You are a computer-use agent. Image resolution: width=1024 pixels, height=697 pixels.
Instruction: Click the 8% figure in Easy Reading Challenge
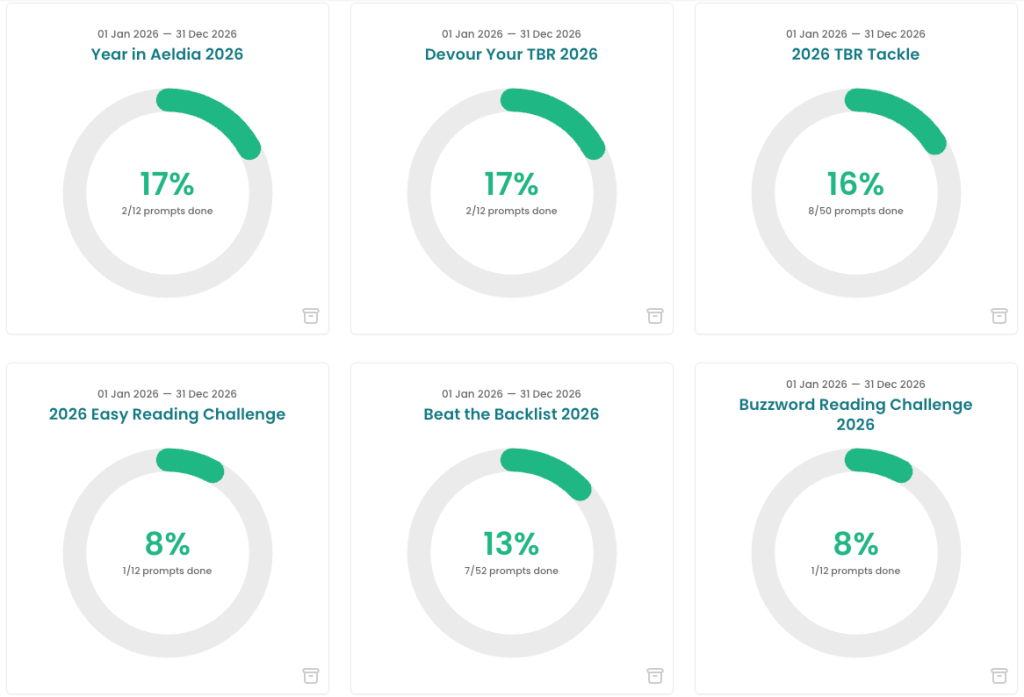167,544
